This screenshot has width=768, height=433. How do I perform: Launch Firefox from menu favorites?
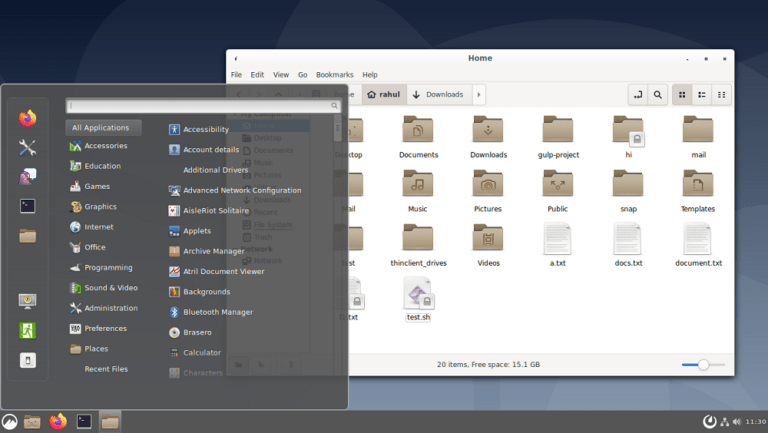(27, 118)
